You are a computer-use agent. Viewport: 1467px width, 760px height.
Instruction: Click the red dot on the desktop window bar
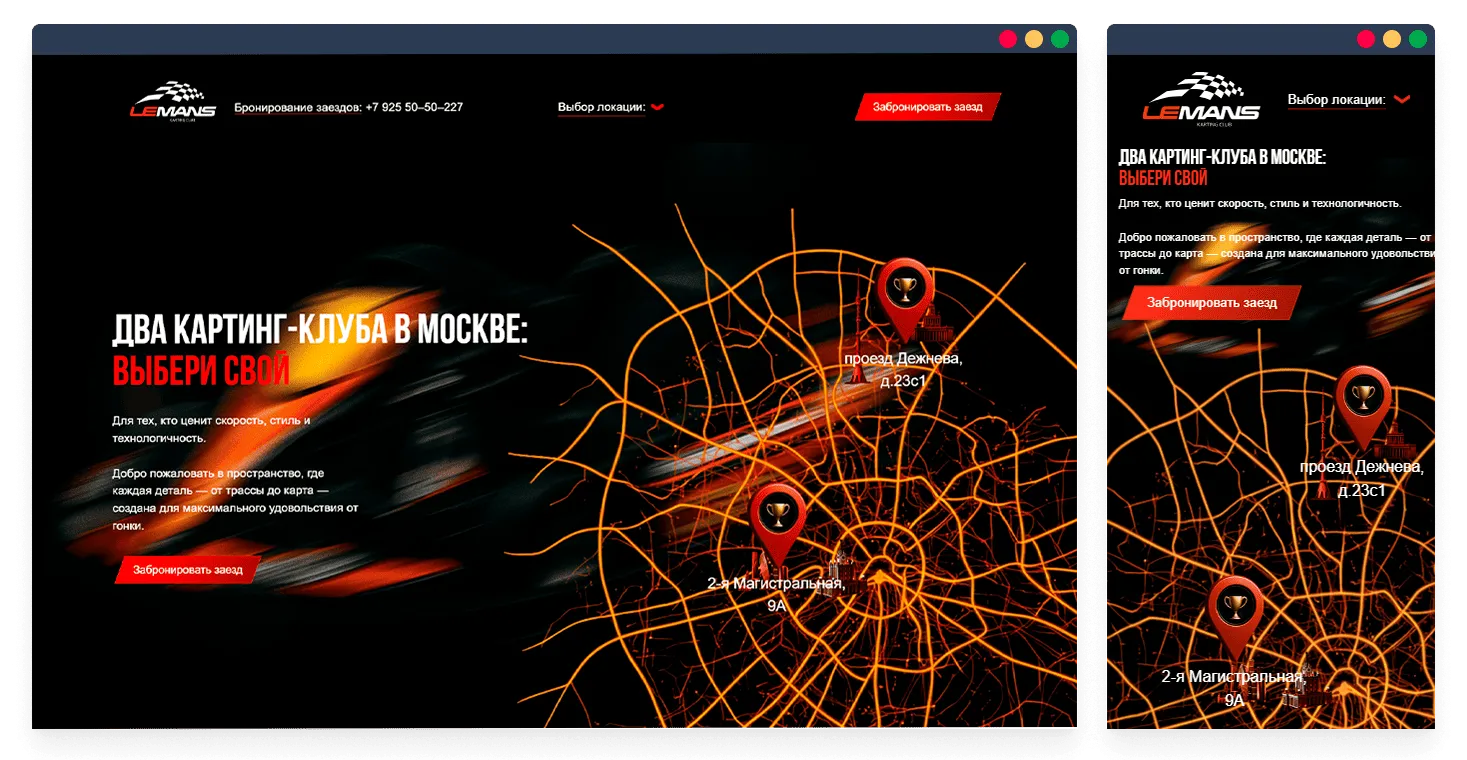click(1007, 39)
